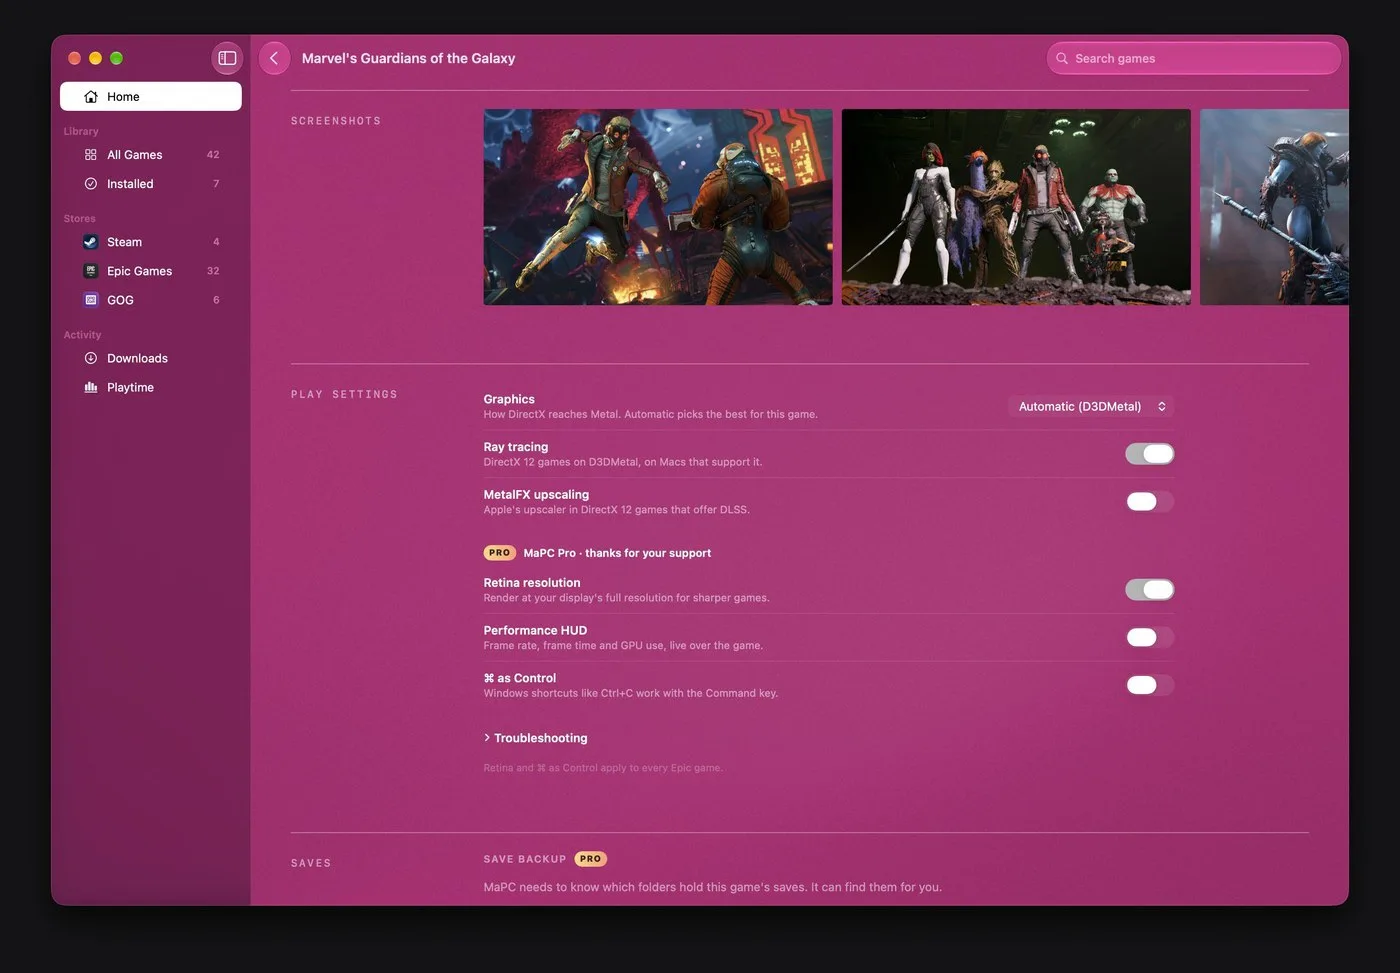Open Epic Games store icon
The width and height of the screenshot is (1400, 973).
91,271
